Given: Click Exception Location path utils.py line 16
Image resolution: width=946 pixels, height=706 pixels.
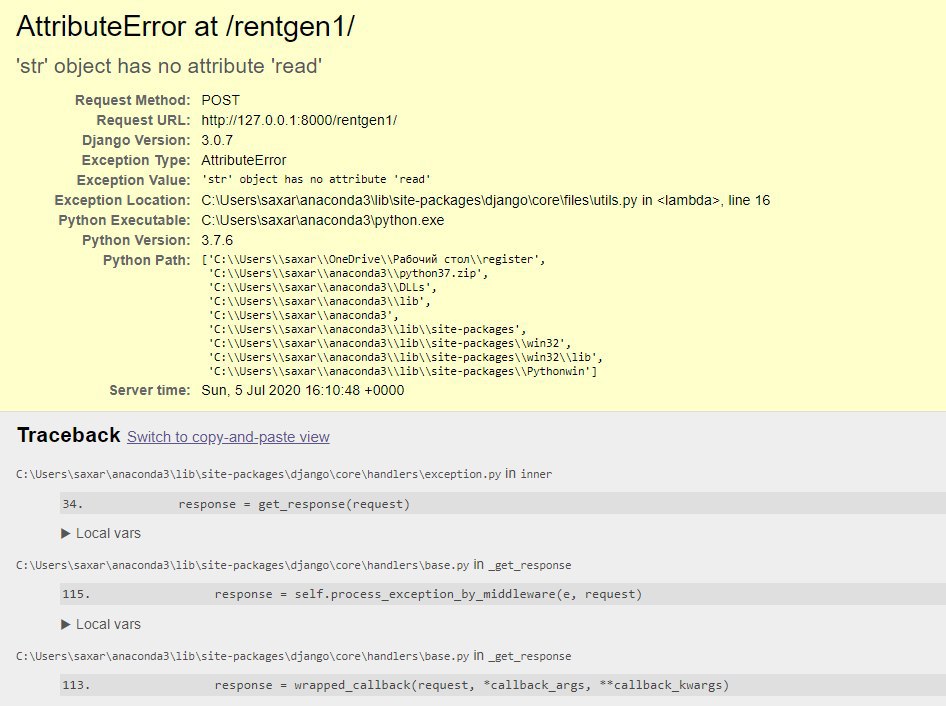Looking at the screenshot, I should click(486, 200).
